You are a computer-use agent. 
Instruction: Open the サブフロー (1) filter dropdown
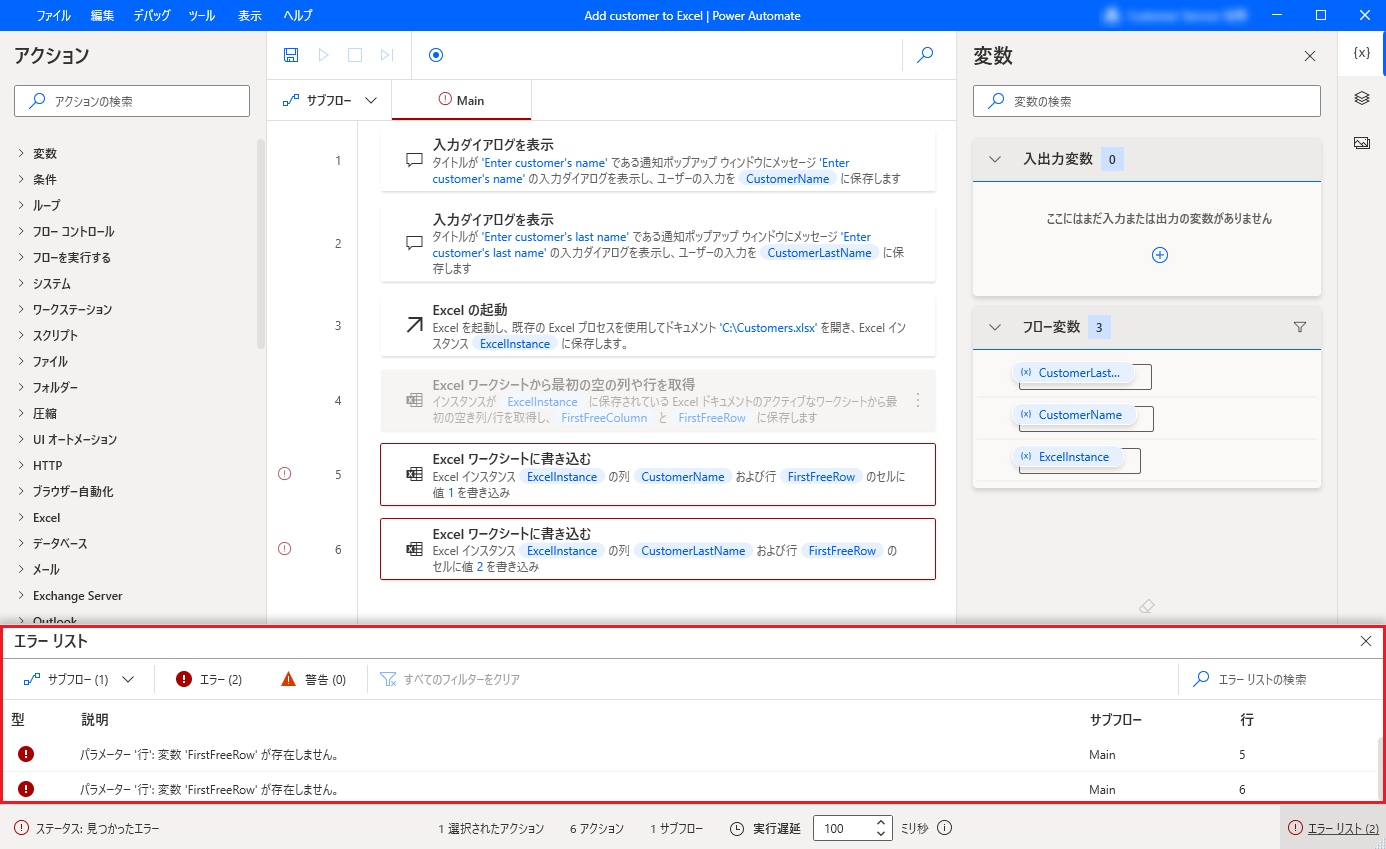click(x=78, y=679)
